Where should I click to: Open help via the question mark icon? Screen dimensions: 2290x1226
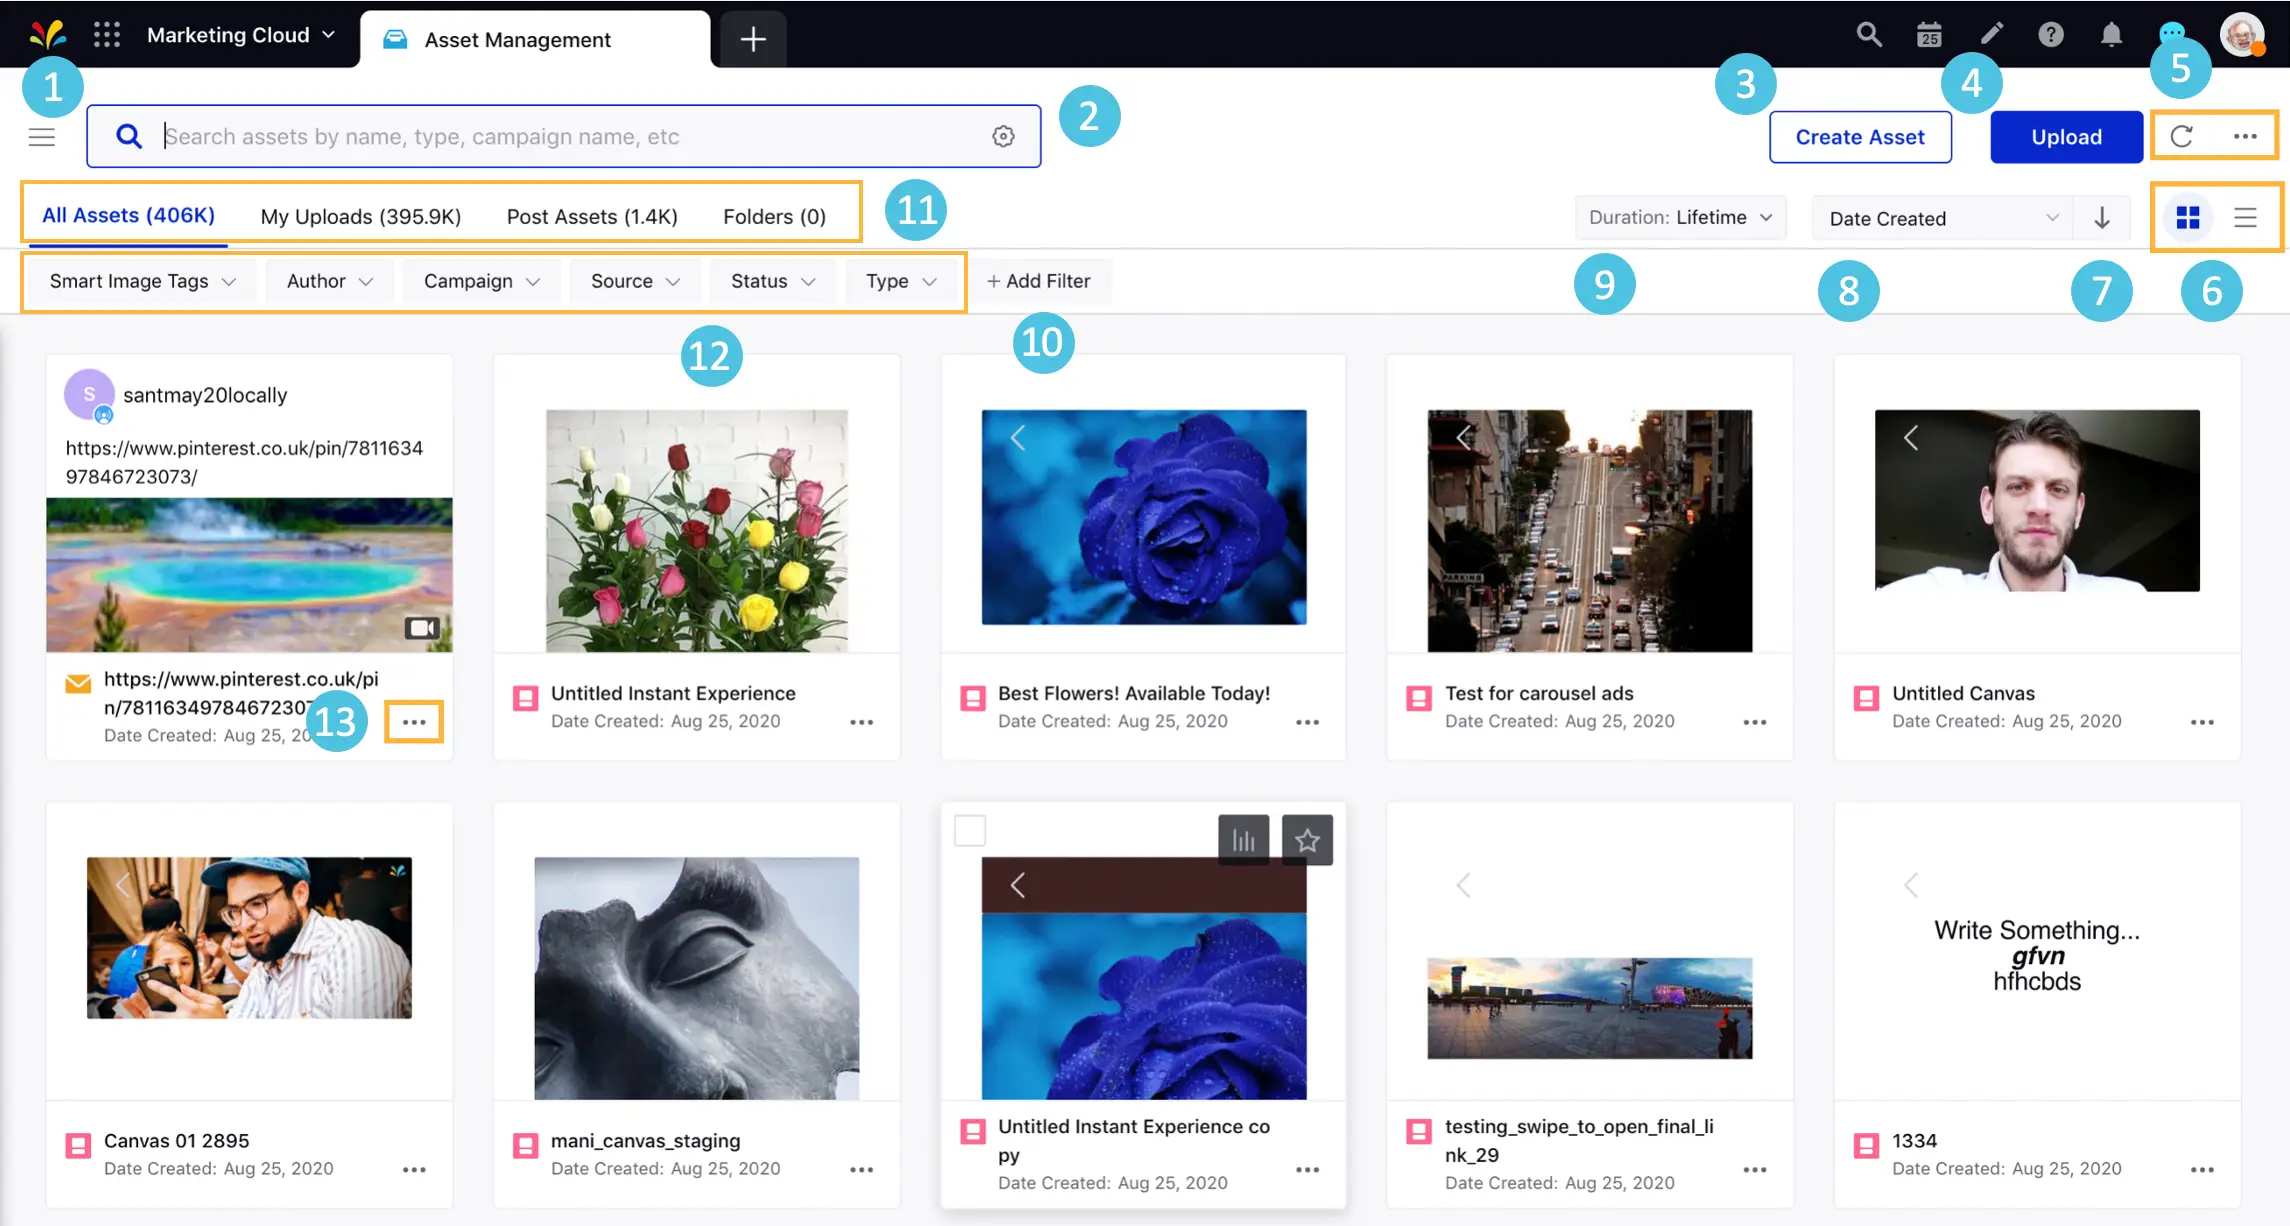coord(2050,34)
